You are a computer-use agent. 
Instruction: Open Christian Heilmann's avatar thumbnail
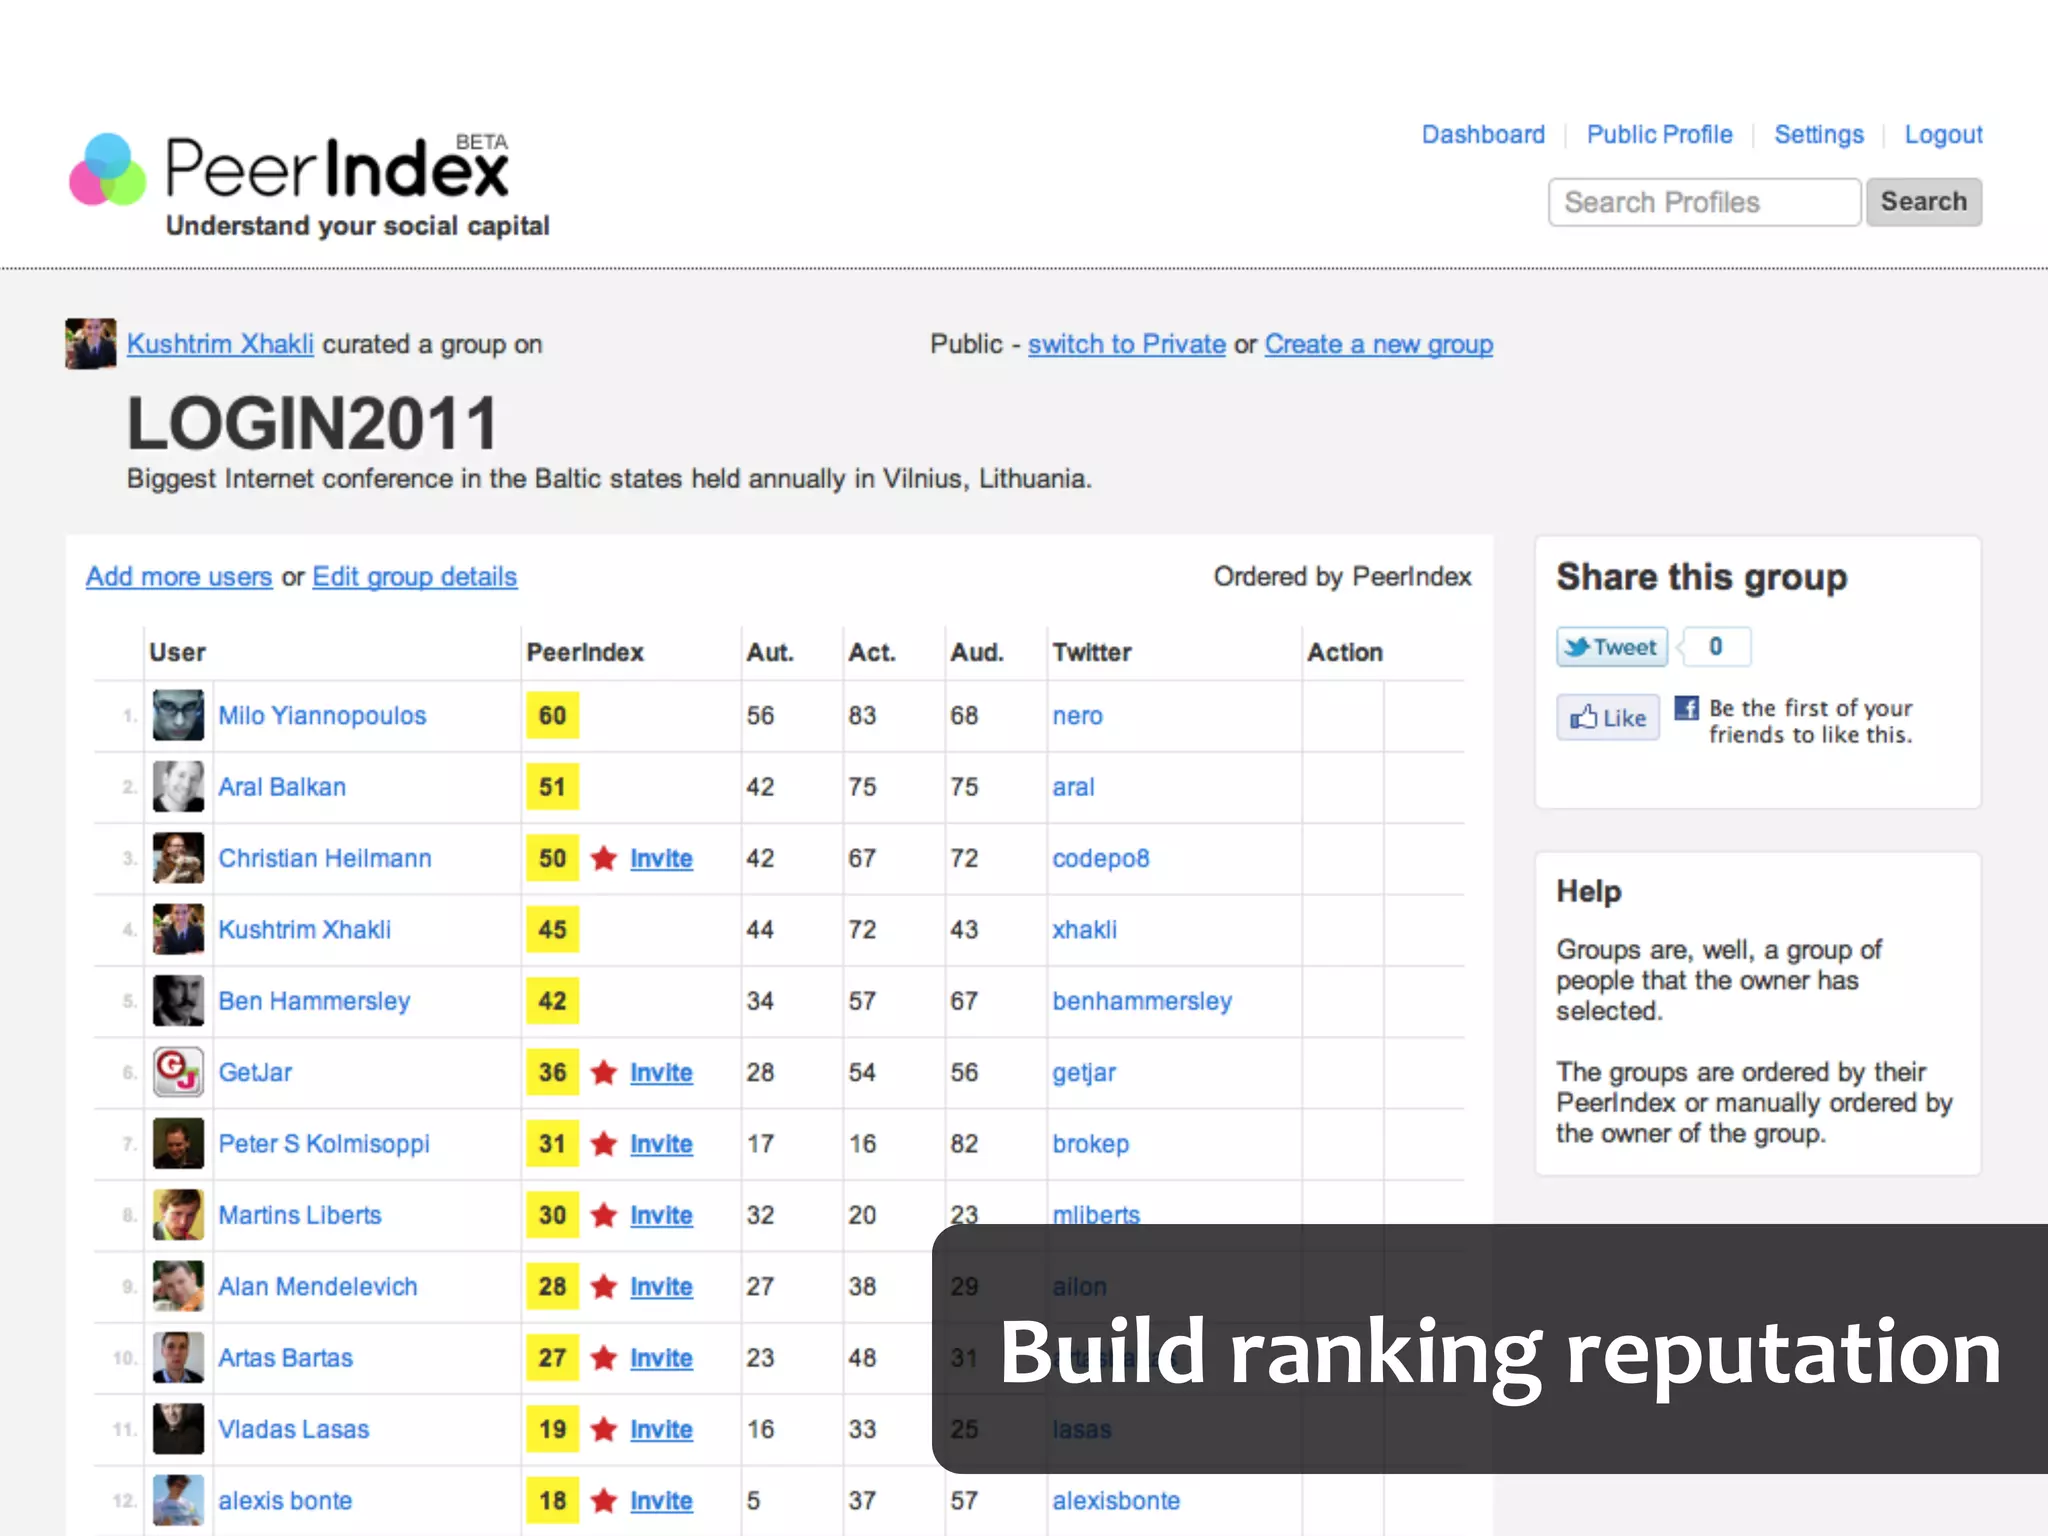(x=178, y=858)
